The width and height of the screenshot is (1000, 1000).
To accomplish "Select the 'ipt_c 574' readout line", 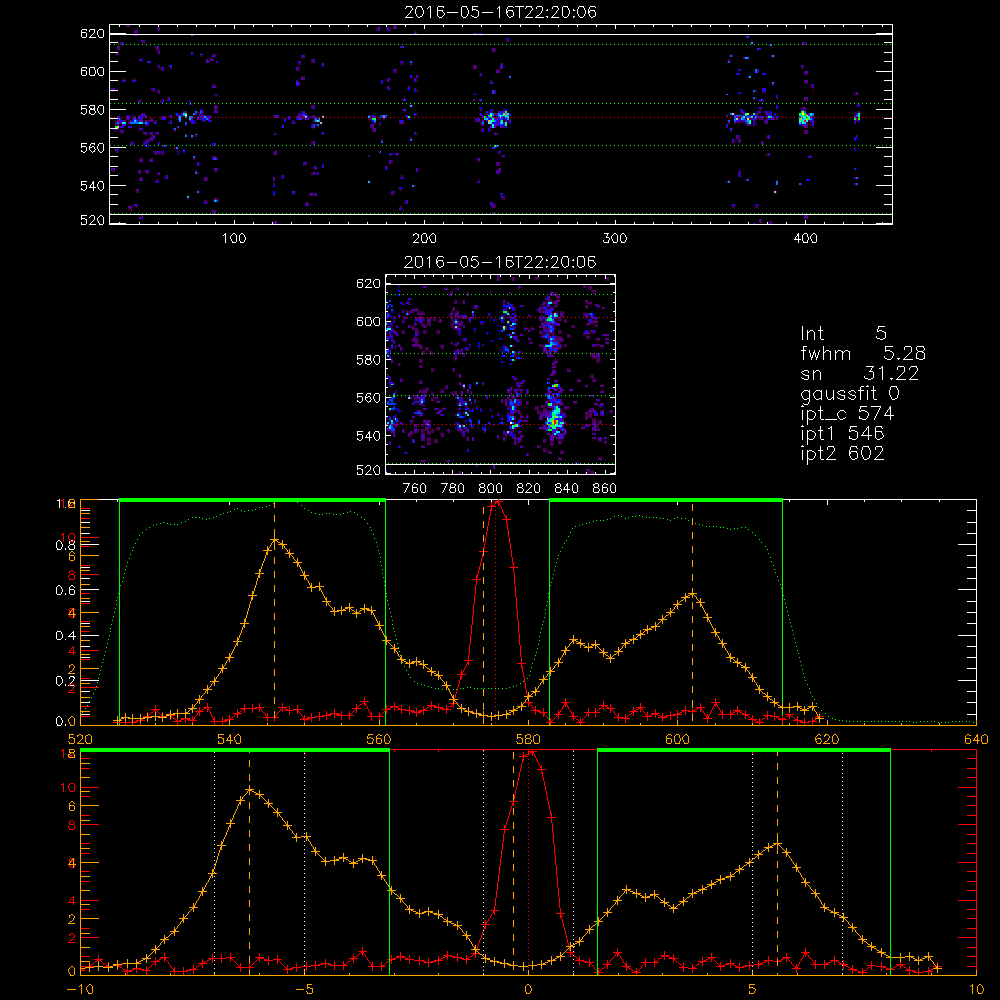I will tap(848, 414).
